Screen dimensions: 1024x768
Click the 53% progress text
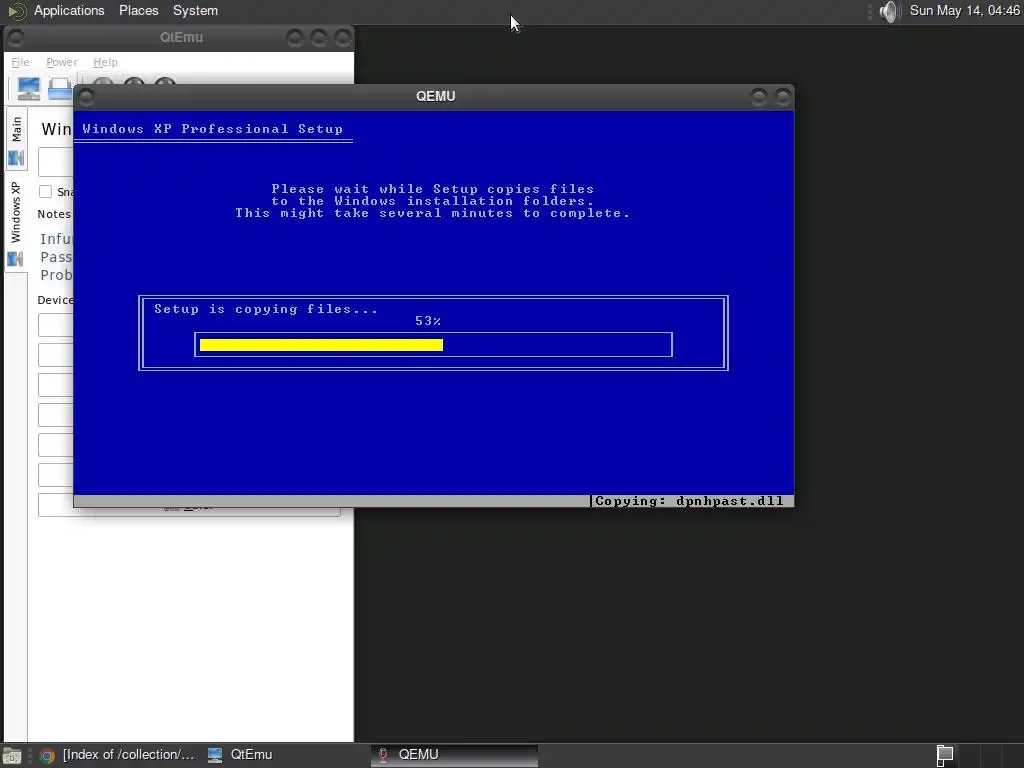(x=428, y=321)
